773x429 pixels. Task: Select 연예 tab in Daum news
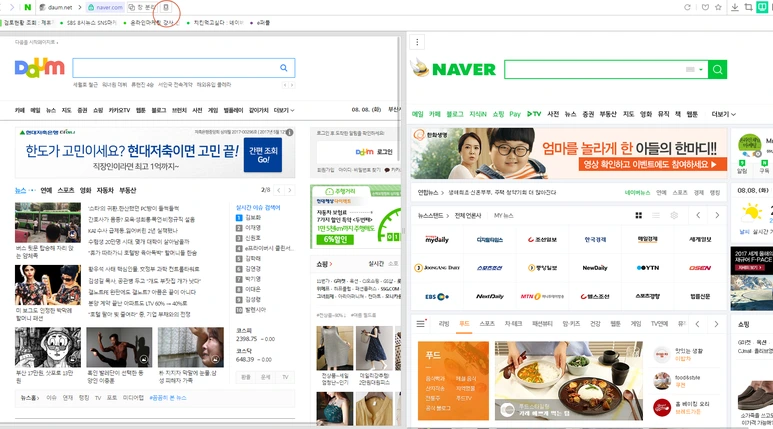click(x=46, y=190)
